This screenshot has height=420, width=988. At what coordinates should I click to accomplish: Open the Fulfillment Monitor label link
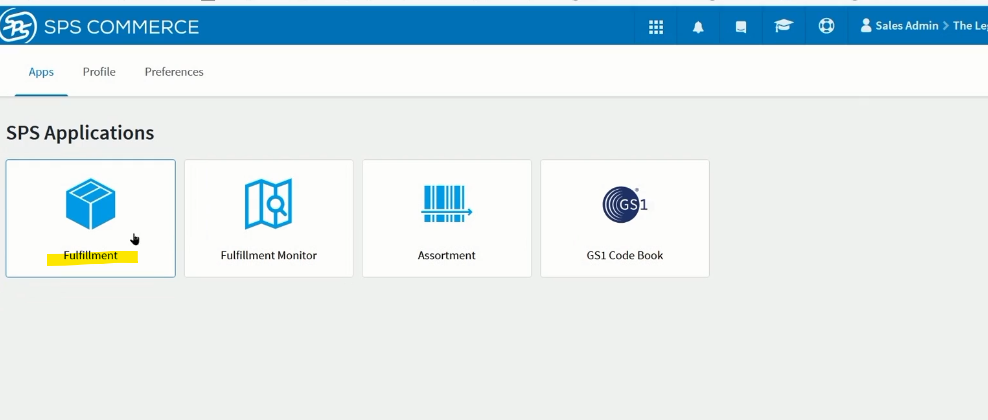(x=268, y=256)
